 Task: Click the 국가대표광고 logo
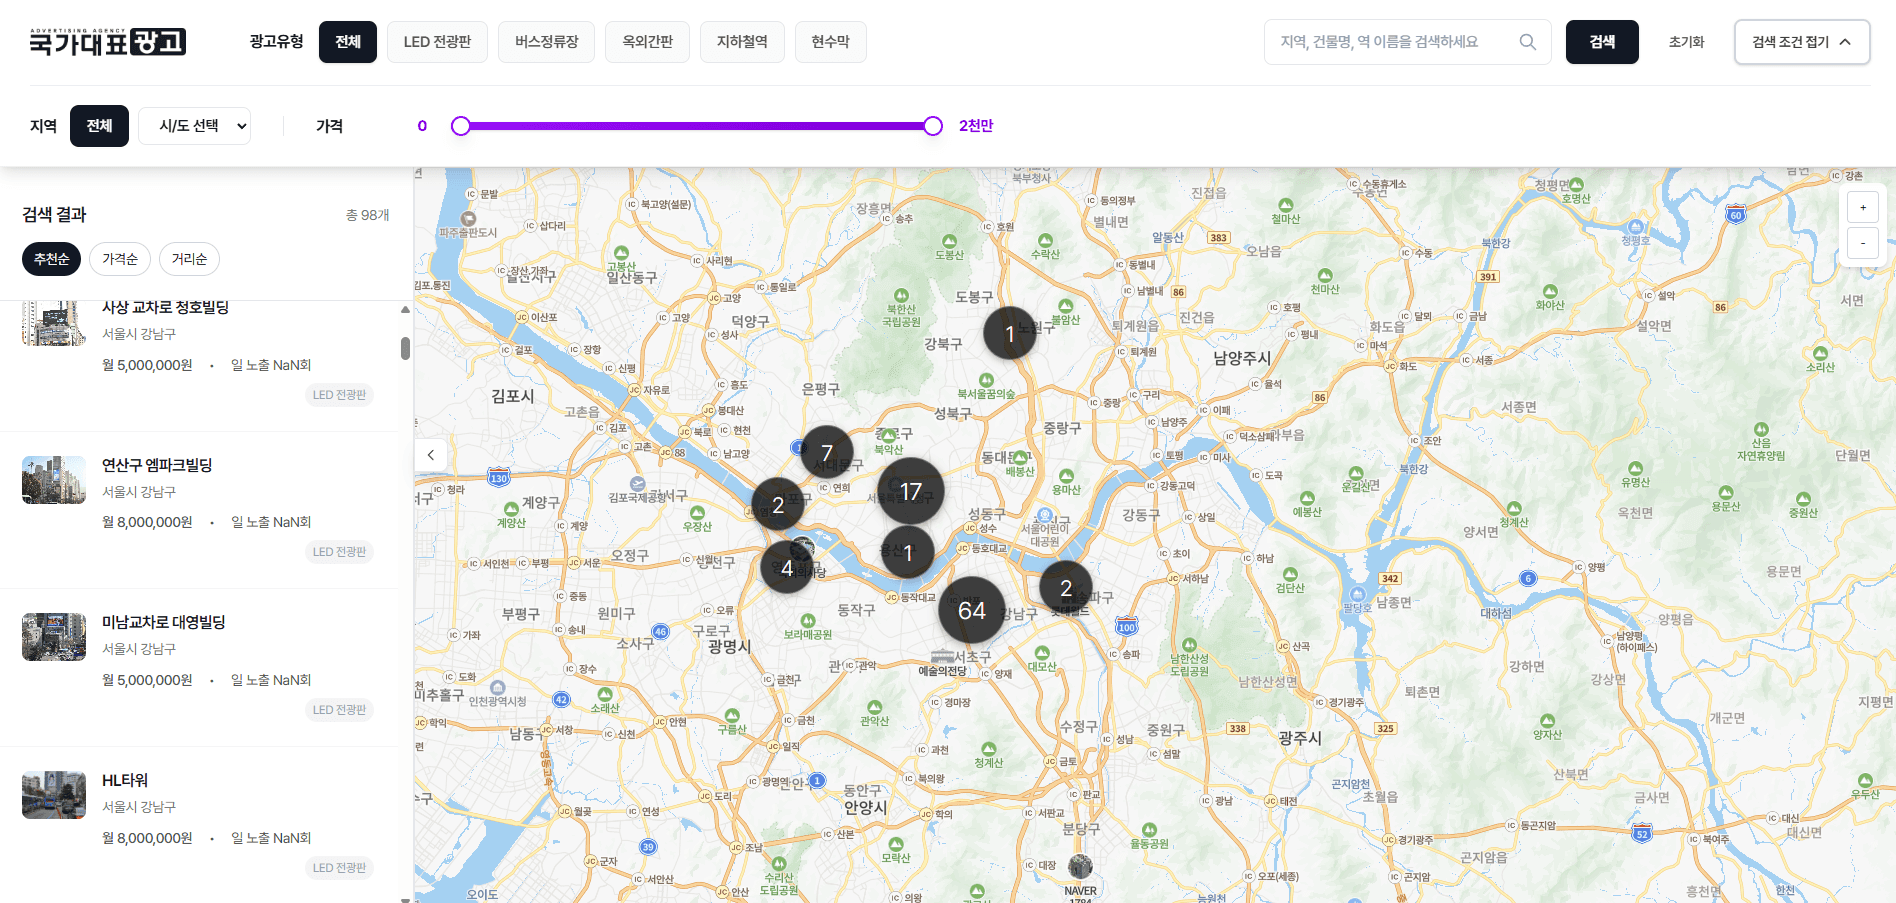coord(108,42)
